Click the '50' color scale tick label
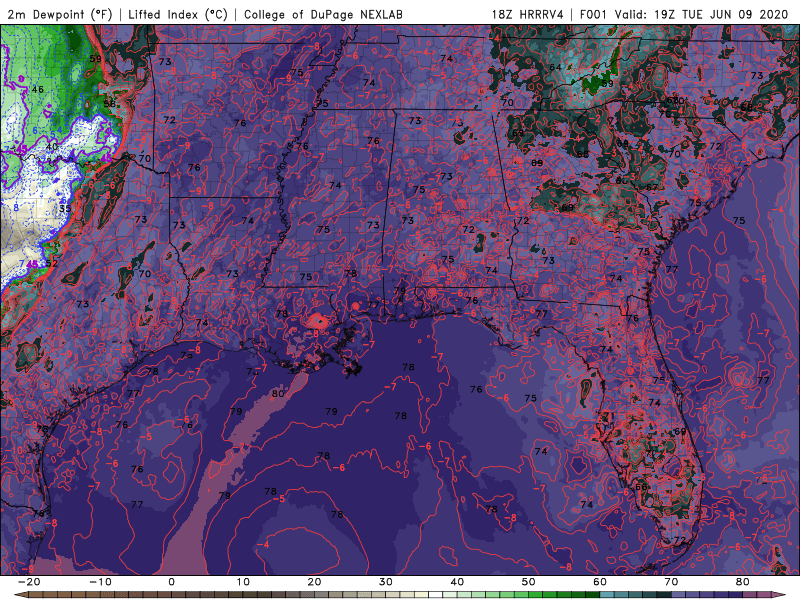The image size is (800, 600). [x=529, y=582]
